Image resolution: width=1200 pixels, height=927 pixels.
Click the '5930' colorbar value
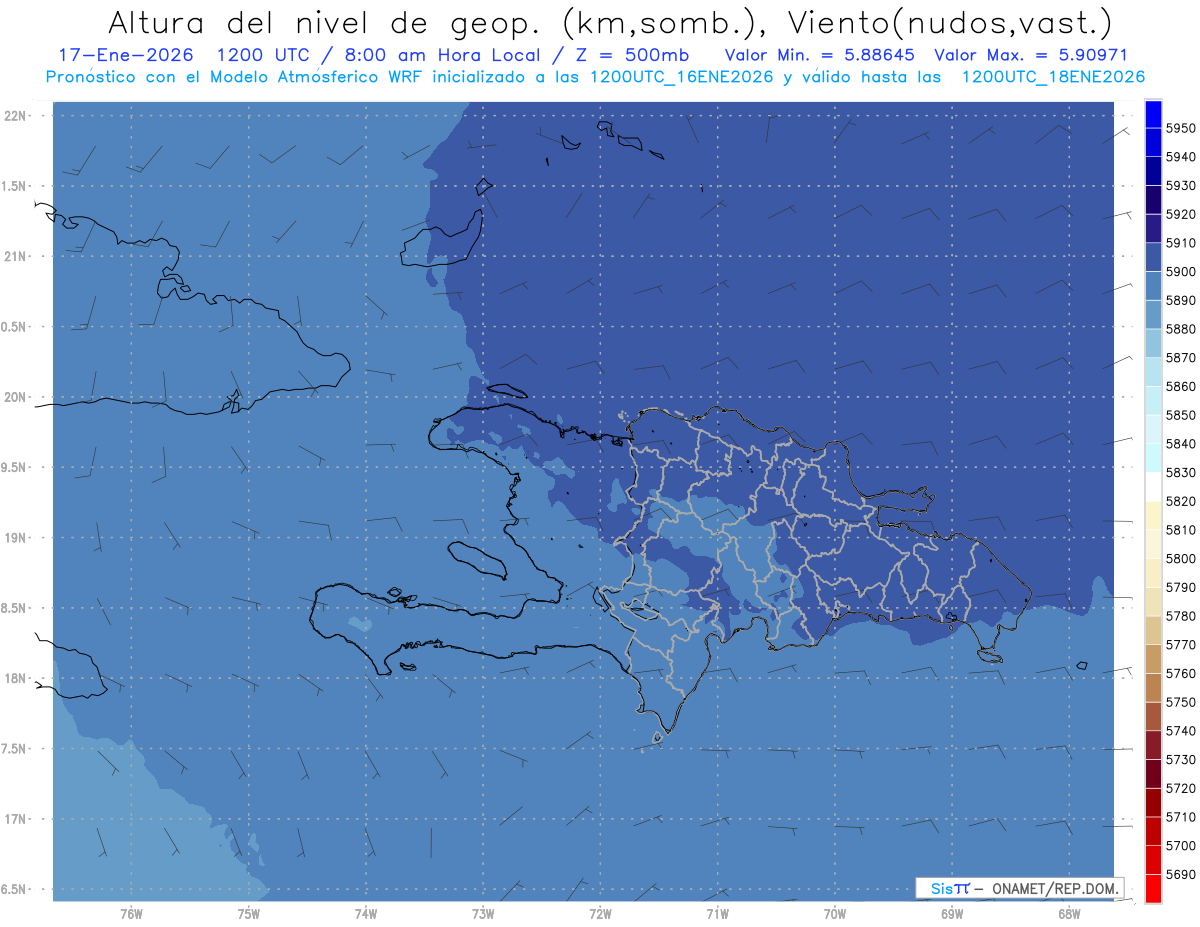[x=1180, y=186]
